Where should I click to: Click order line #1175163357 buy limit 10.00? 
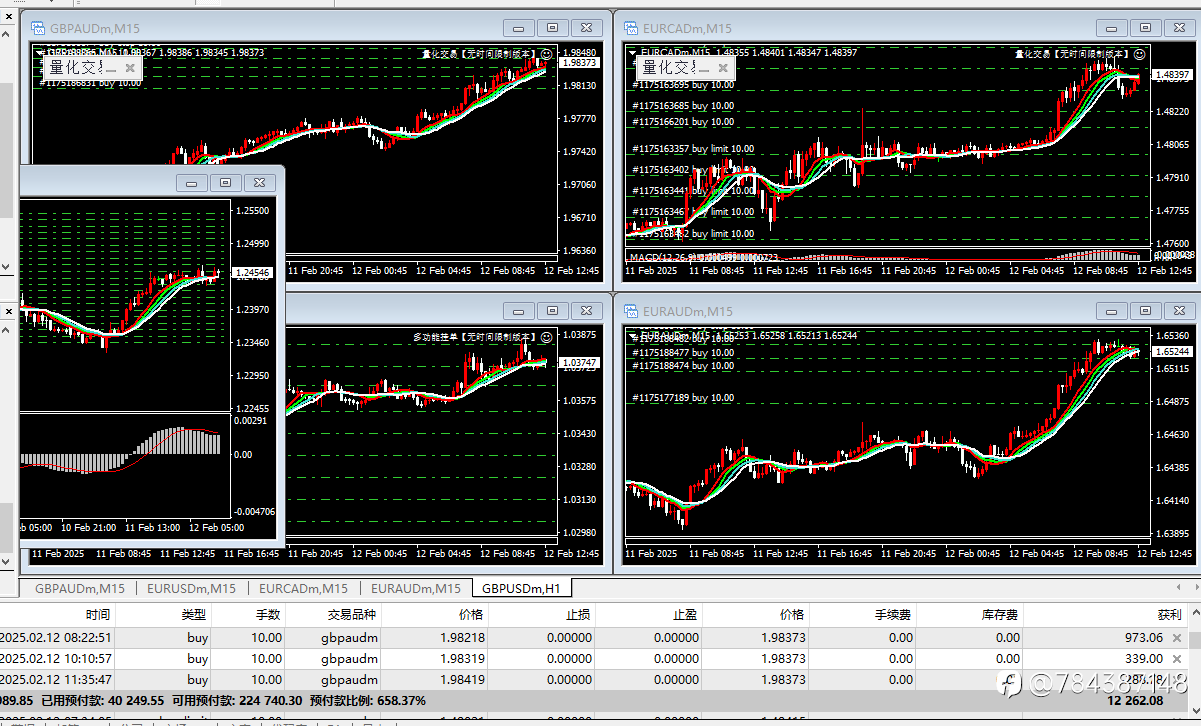[693, 149]
